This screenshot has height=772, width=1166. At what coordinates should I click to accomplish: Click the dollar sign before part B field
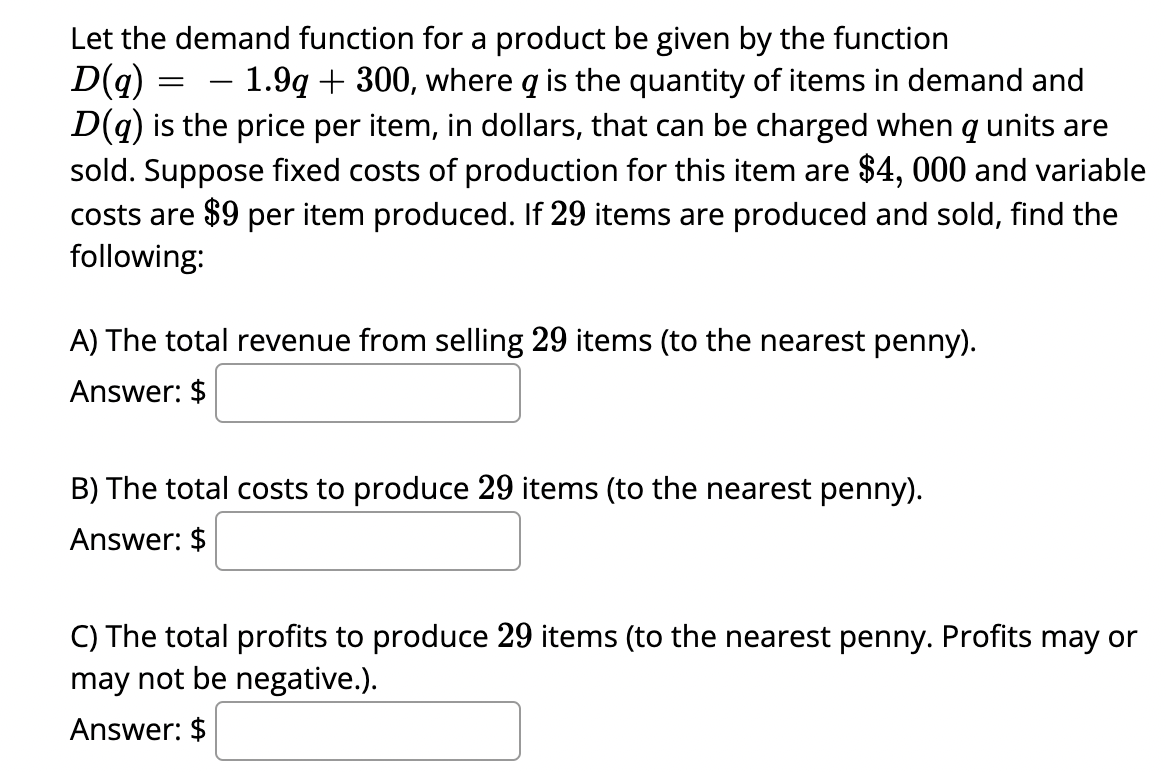coord(199,540)
